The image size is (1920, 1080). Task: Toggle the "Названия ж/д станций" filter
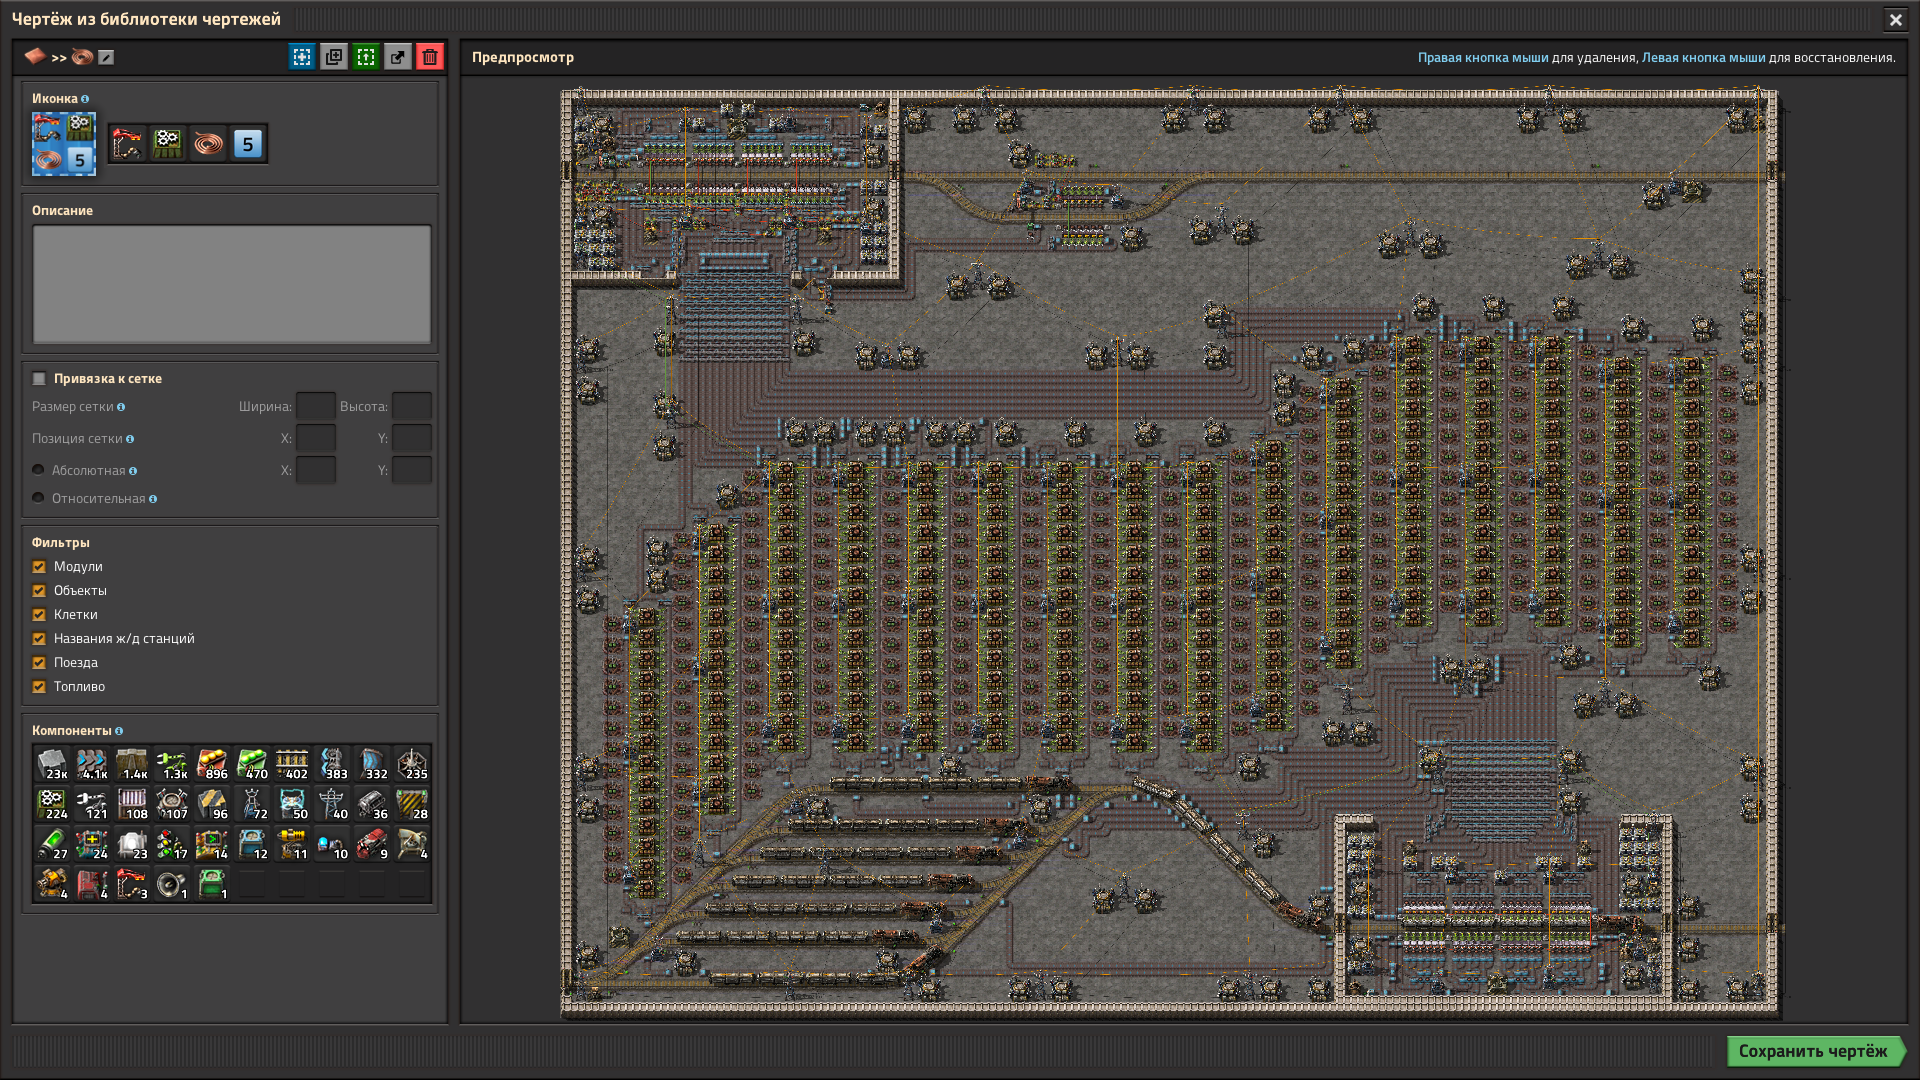tap(39, 639)
